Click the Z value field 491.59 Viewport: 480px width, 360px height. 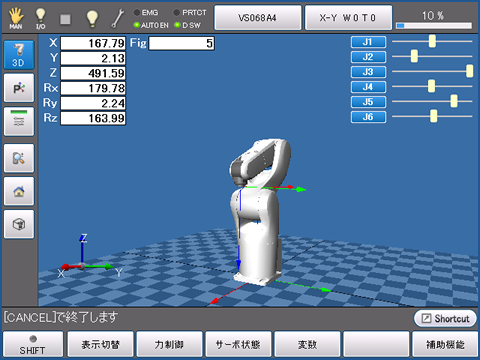pyautogui.click(x=93, y=73)
